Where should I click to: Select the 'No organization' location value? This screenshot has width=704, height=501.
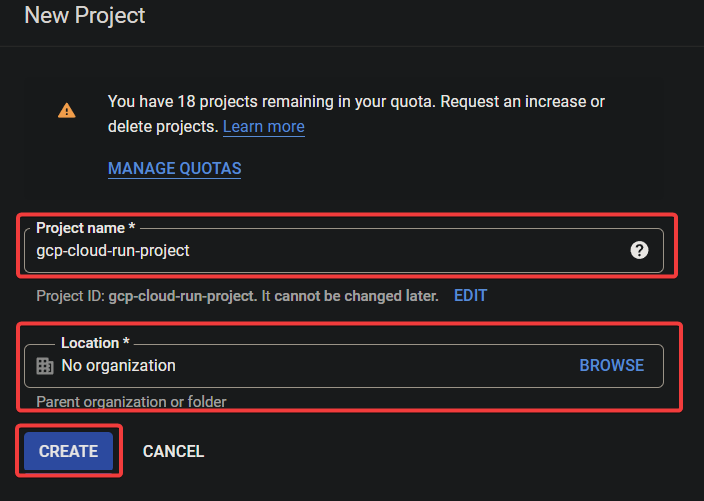point(119,365)
